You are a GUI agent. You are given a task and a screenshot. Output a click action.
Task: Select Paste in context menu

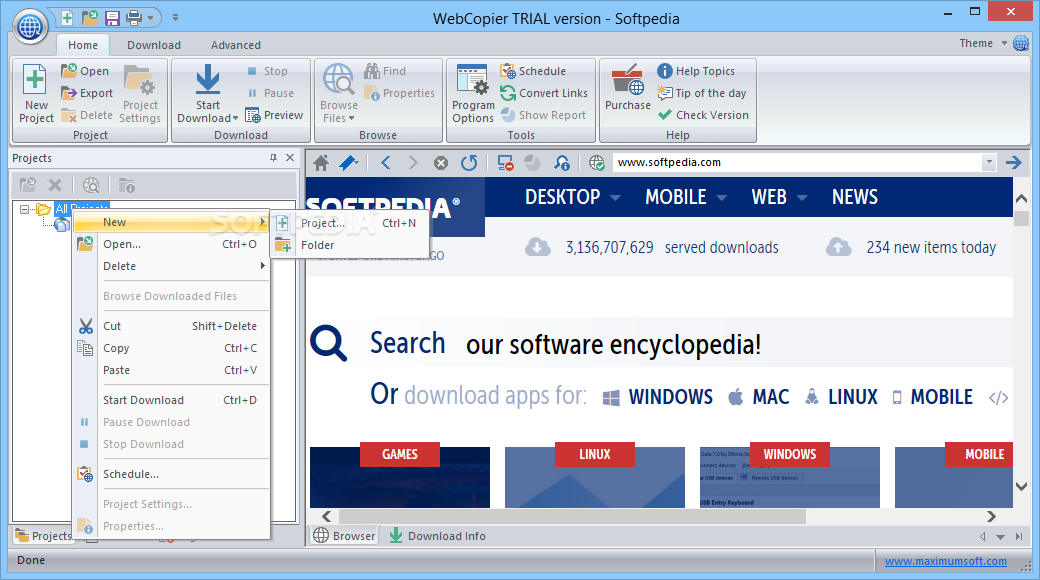[171, 370]
